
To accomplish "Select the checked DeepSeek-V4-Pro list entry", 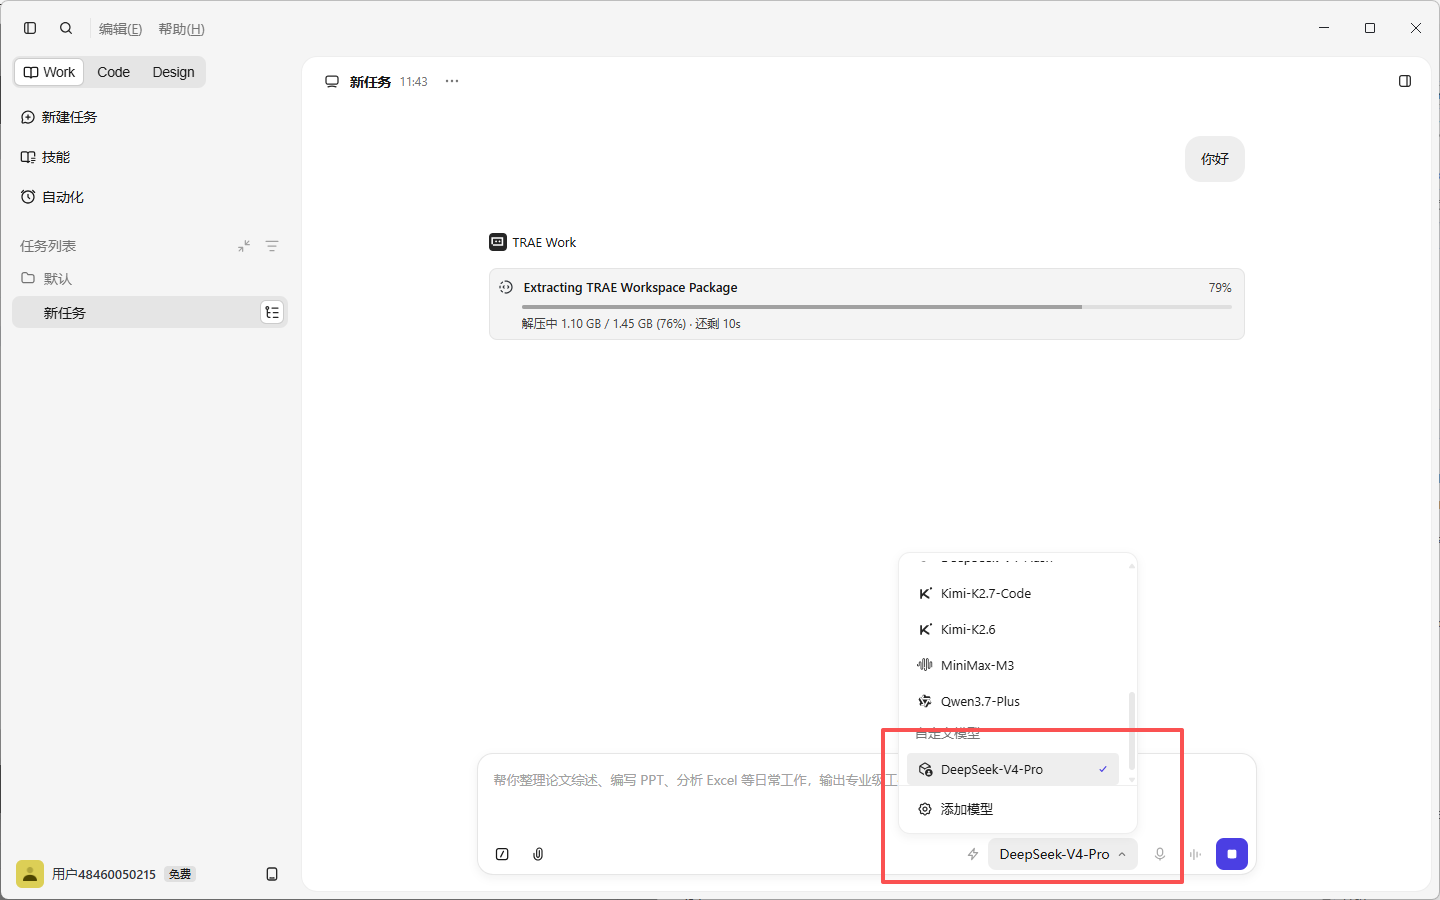I will tap(1013, 769).
